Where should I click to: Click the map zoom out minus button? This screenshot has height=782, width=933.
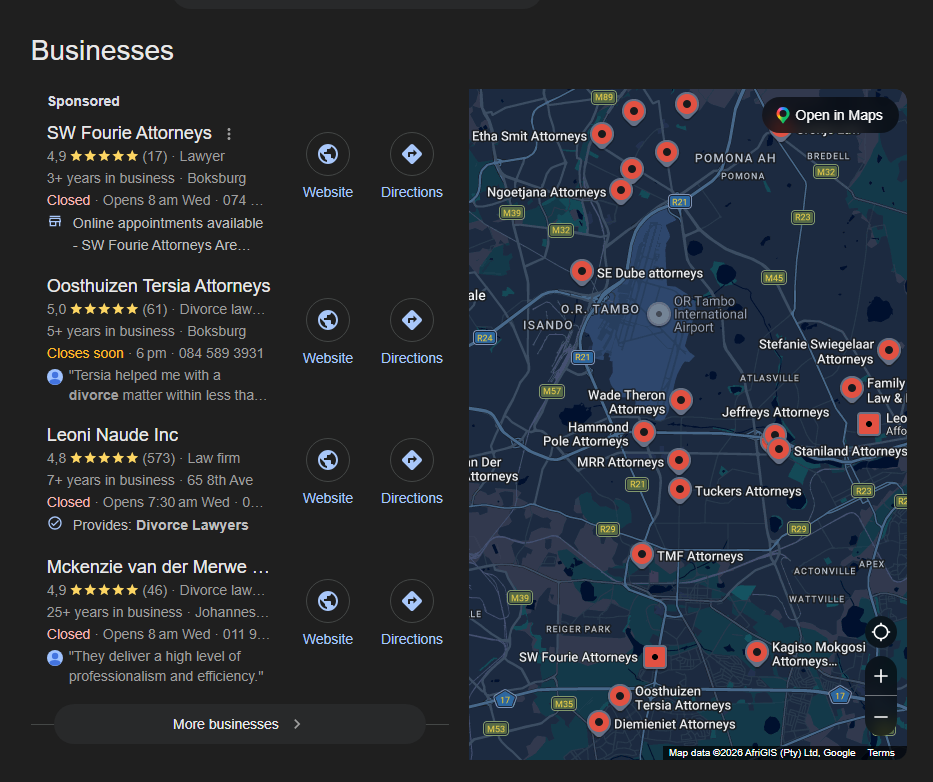(x=881, y=717)
